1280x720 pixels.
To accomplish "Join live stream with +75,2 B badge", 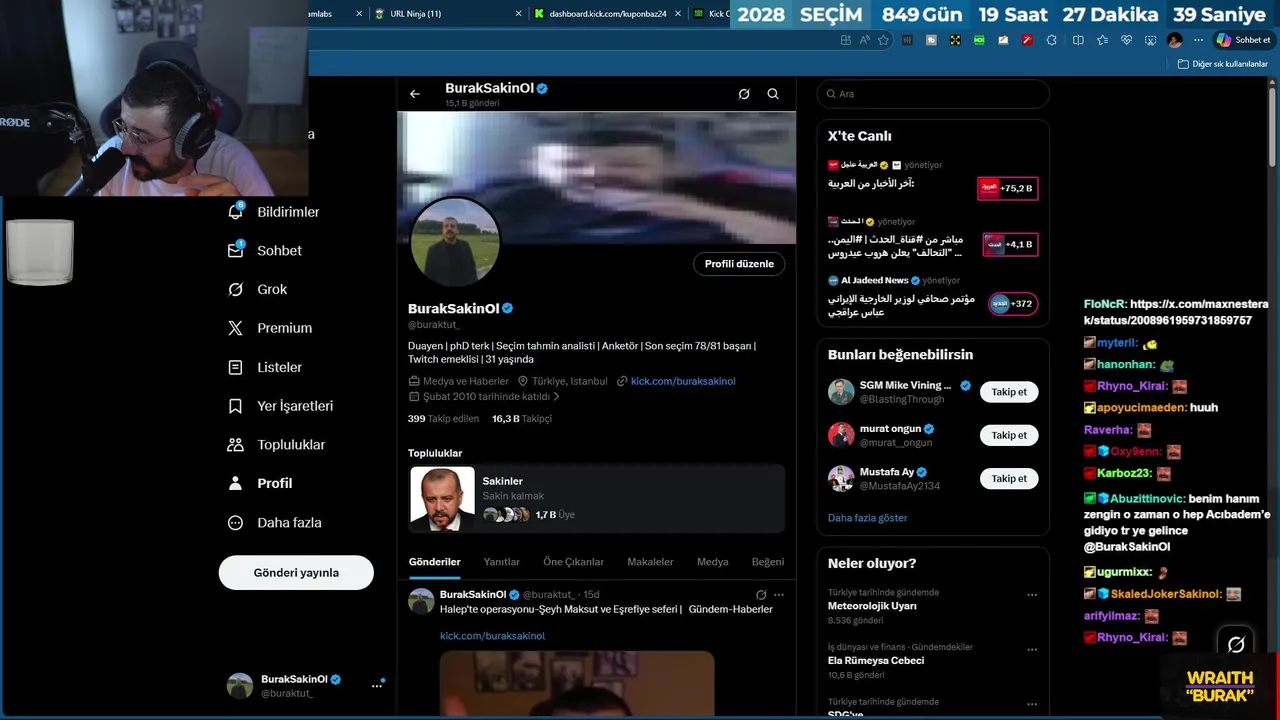I will click(x=1008, y=188).
